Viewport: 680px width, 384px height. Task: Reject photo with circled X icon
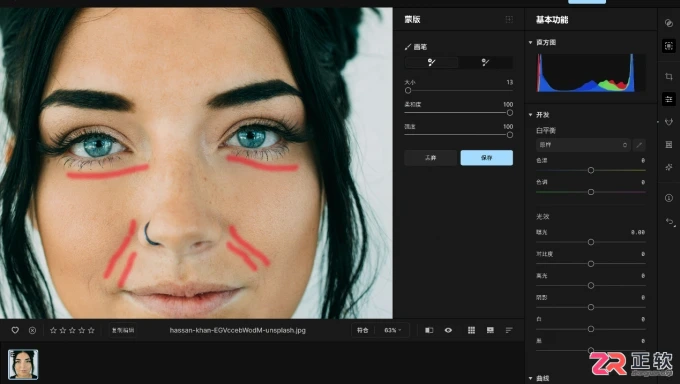click(33, 330)
